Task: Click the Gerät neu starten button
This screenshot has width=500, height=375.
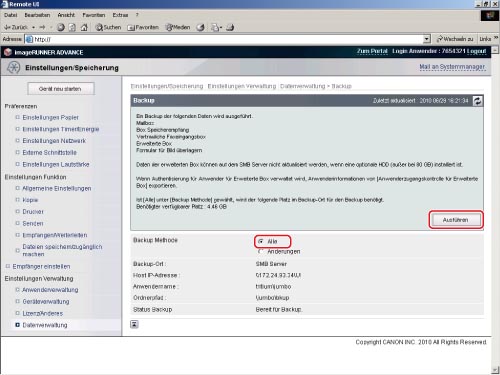Action: point(61,89)
